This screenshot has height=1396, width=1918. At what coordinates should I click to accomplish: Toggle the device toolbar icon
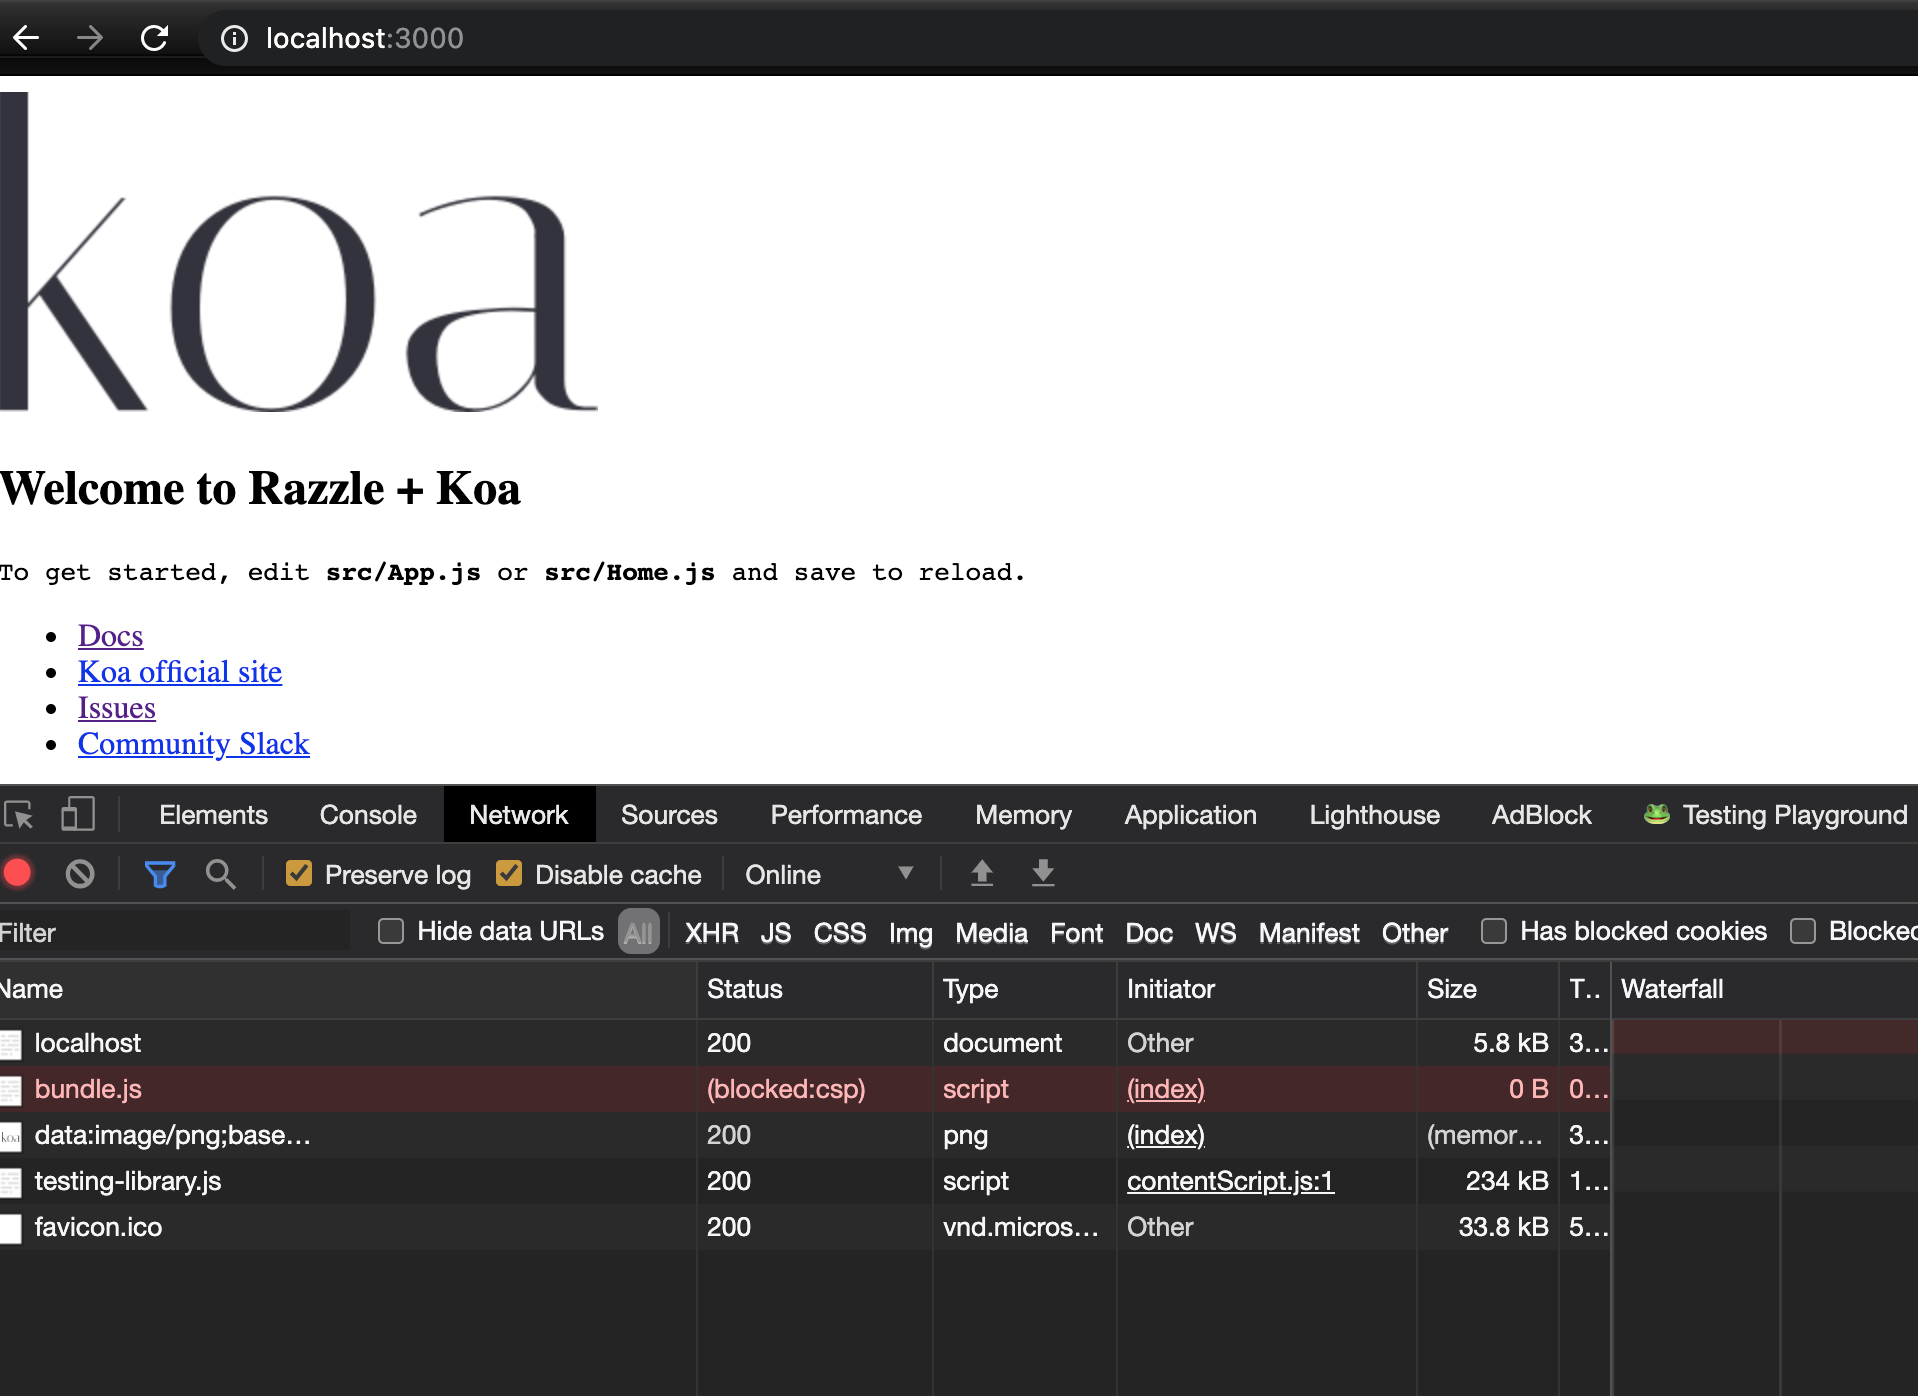point(78,814)
